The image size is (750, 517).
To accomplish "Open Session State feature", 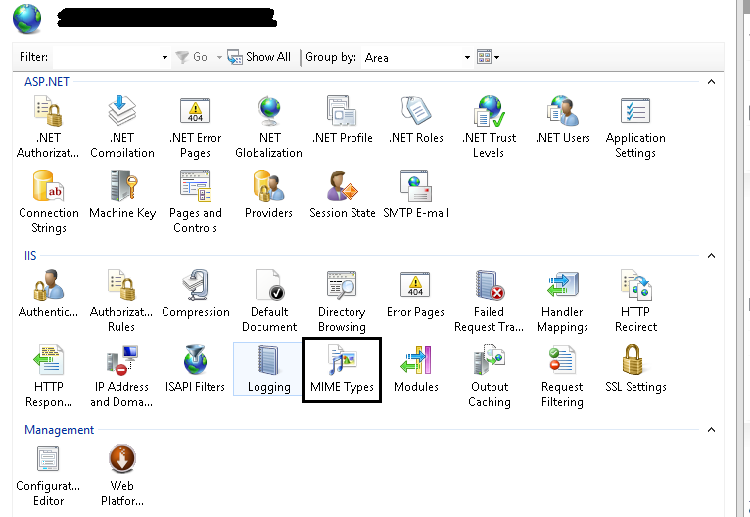I will click(x=342, y=195).
